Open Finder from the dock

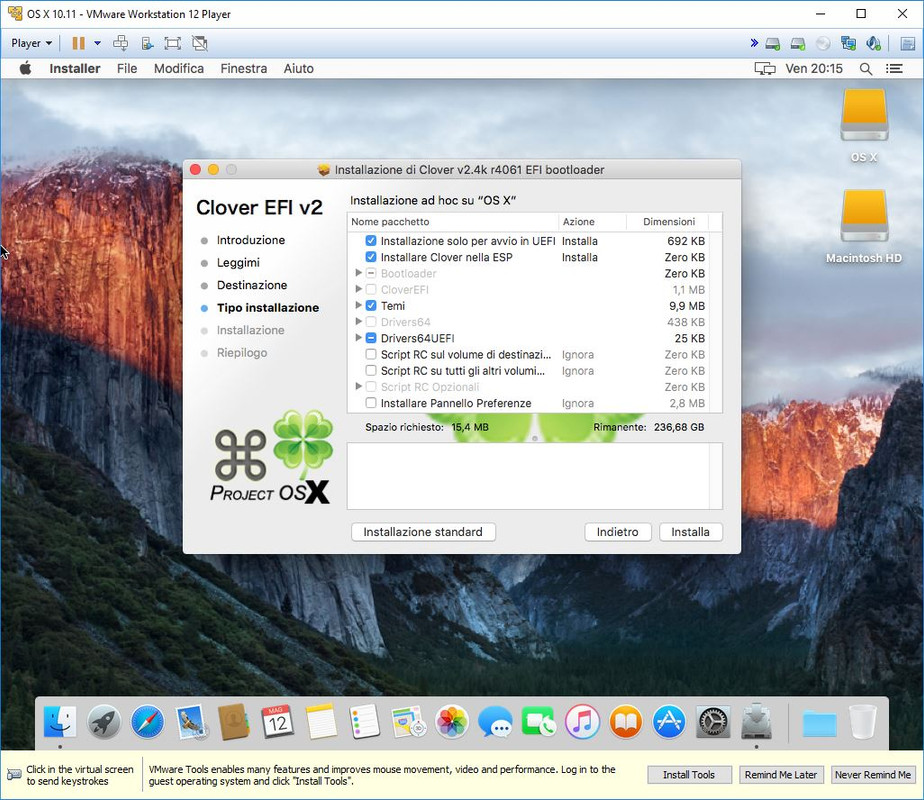pyautogui.click(x=60, y=721)
